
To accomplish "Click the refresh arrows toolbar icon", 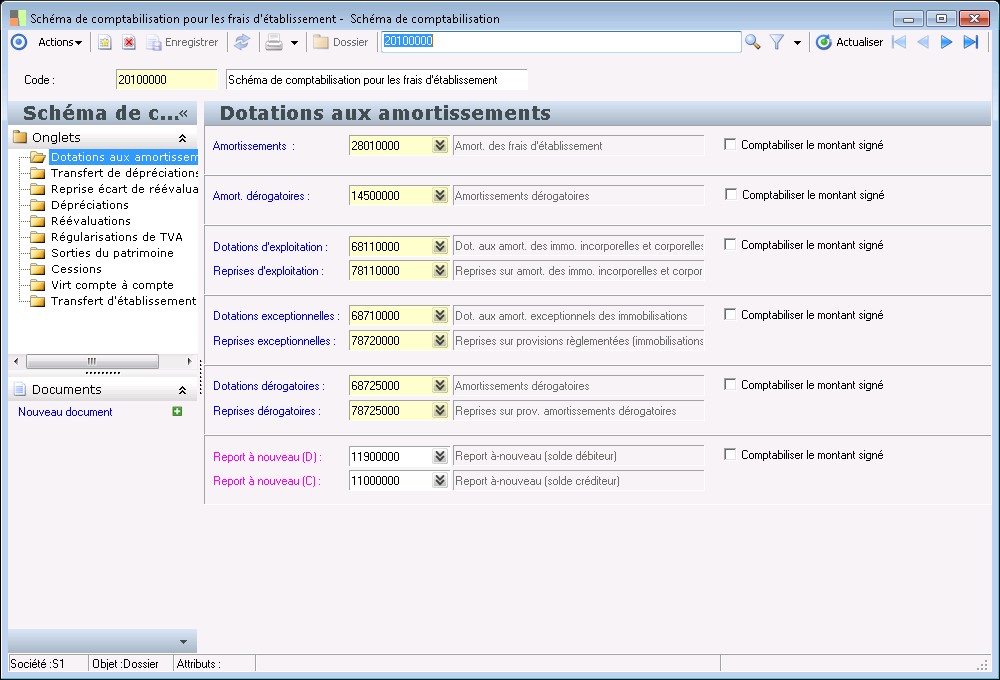I will [x=242, y=42].
